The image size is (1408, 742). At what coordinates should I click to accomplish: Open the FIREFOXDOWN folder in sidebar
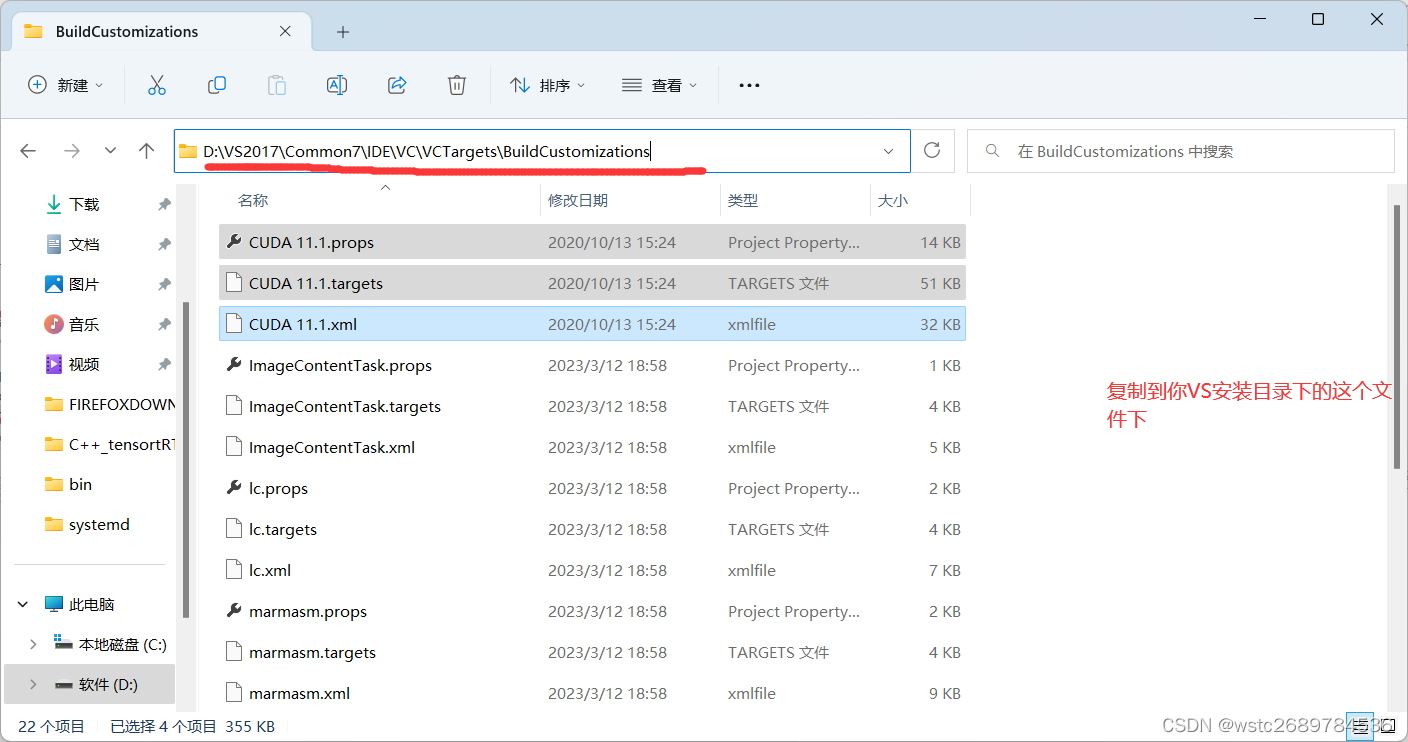110,404
